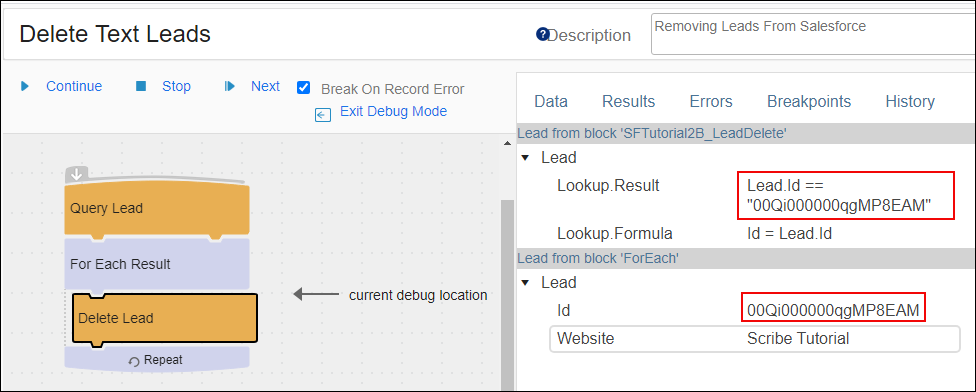View the History tab

coord(910,101)
